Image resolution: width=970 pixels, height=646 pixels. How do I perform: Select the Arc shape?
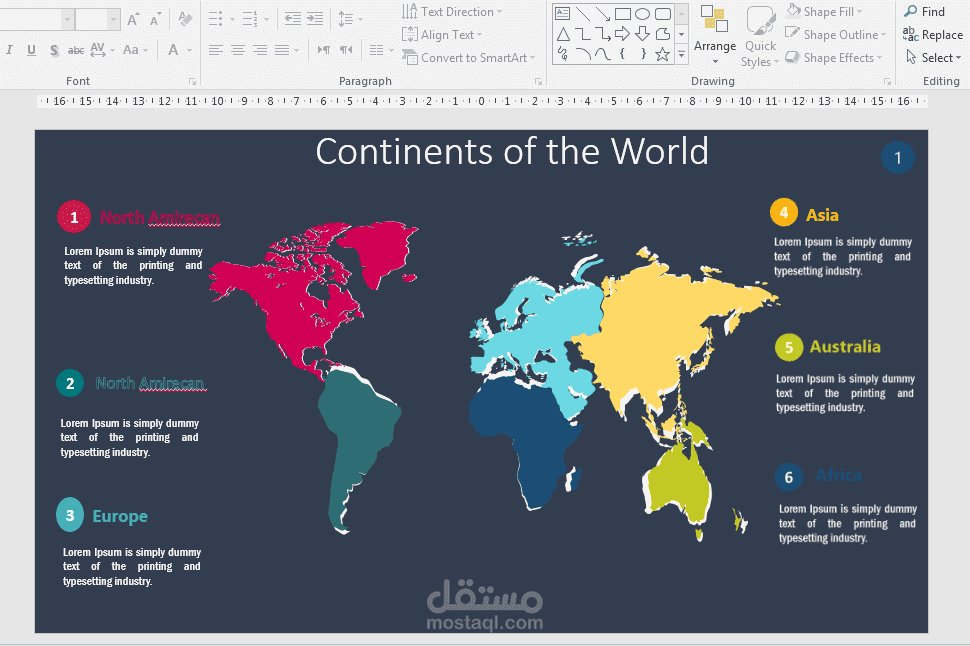(583, 54)
